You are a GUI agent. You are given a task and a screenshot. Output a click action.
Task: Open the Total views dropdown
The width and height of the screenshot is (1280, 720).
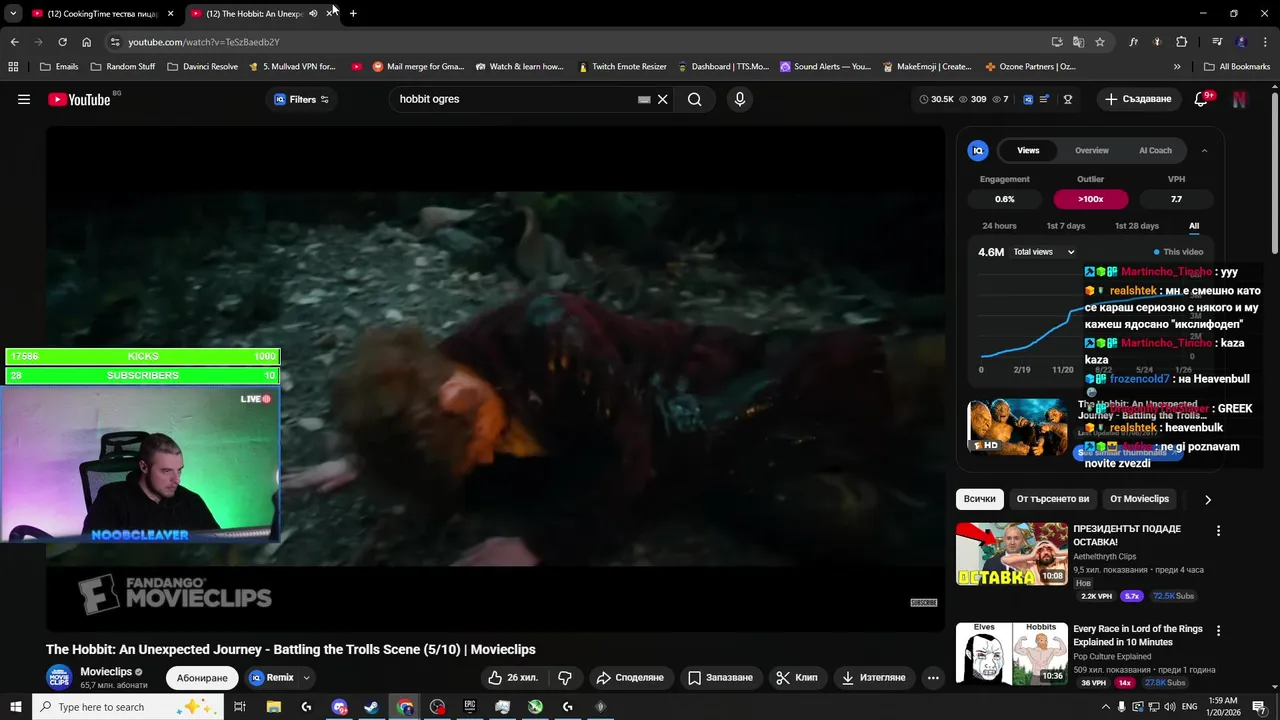pyautogui.click(x=1044, y=252)
